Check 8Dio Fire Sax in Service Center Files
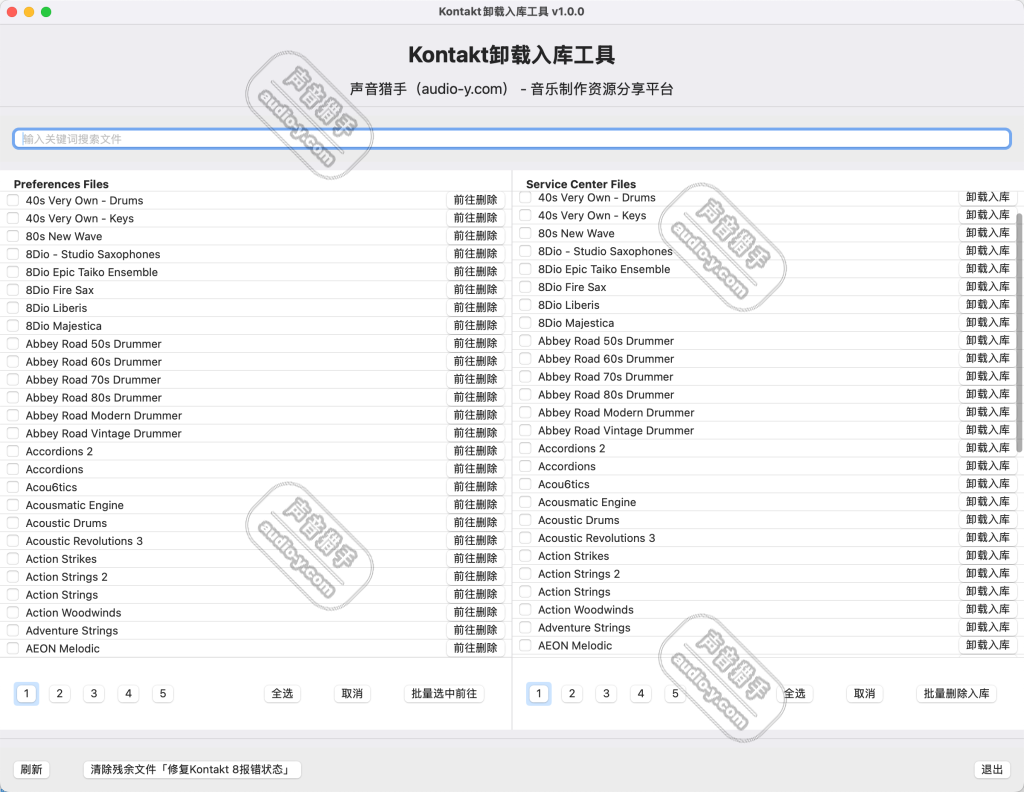1024x792 pixels. click(x=525, y=287)
